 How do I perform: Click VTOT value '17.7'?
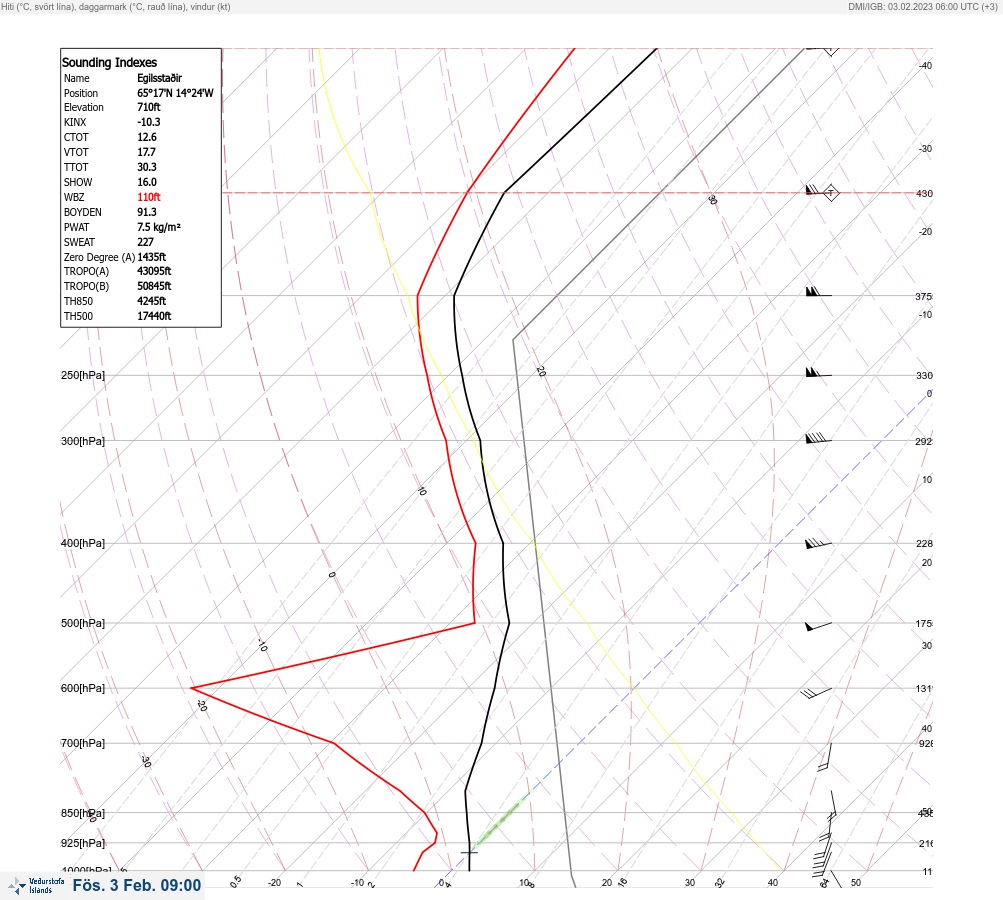[146, 152]
